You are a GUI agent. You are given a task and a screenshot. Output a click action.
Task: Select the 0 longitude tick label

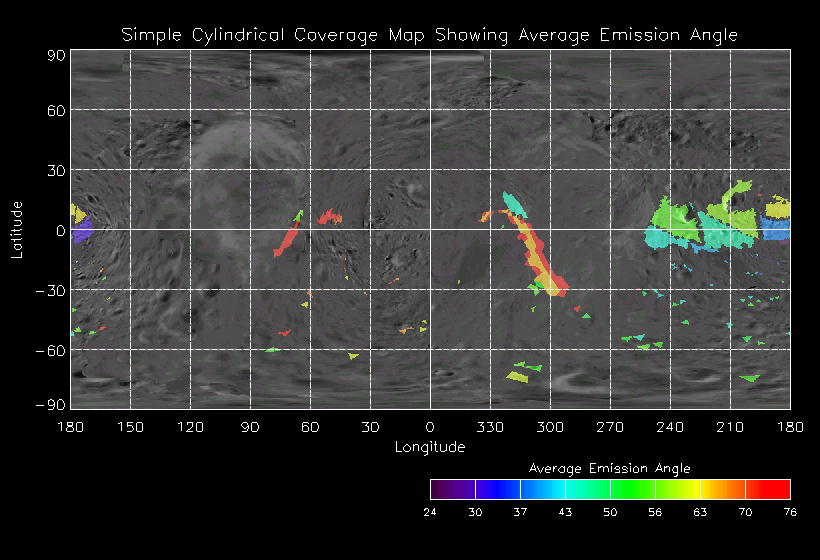pos(430,426)
